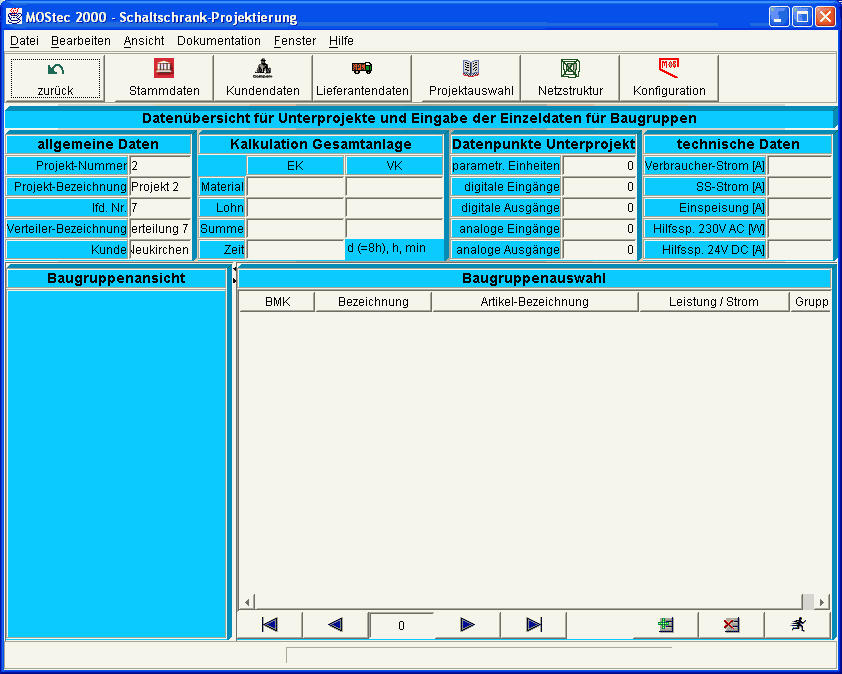The width and height of the screenshot is (842, 674).
Task: Click the running man exit icon
Action: (x=797, y=625)
